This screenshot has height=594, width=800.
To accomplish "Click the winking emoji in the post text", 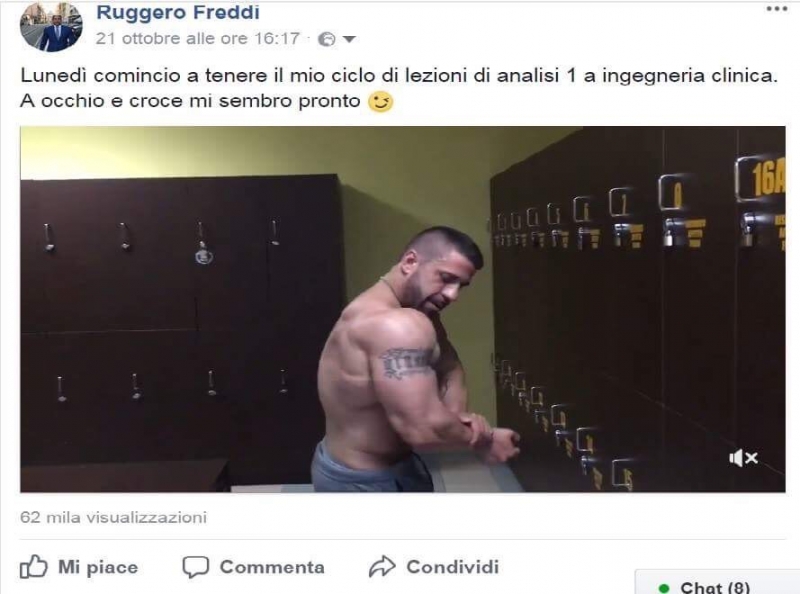I will 381,102.
